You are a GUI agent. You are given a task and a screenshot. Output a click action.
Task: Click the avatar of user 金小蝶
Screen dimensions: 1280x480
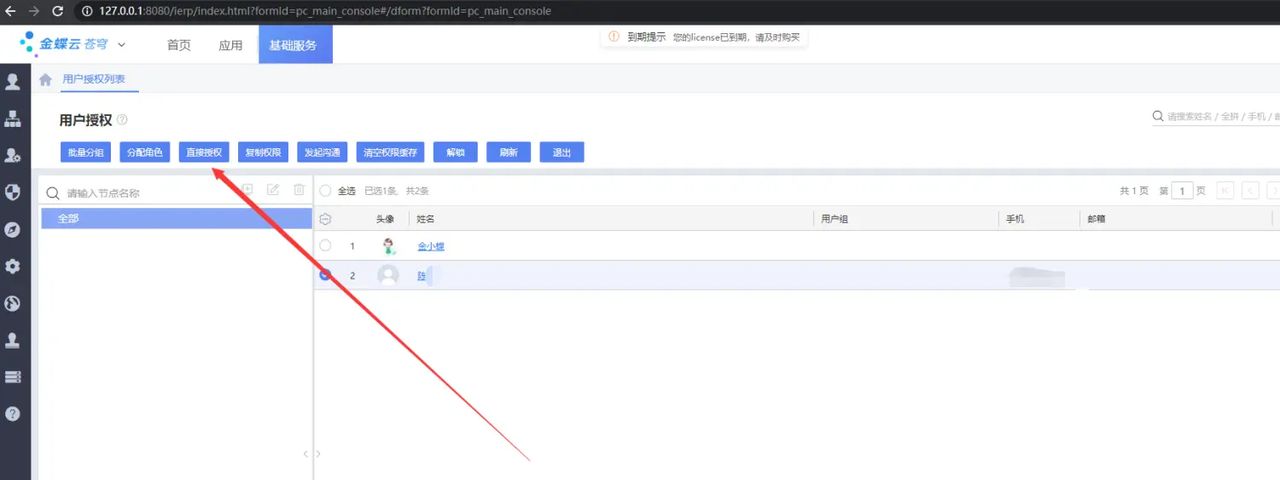388,246
